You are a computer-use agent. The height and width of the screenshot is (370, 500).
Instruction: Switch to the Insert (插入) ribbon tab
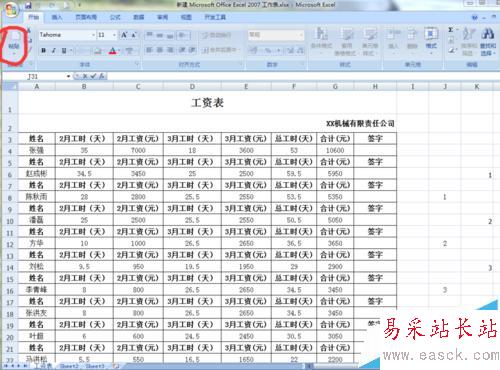point(57,17)
